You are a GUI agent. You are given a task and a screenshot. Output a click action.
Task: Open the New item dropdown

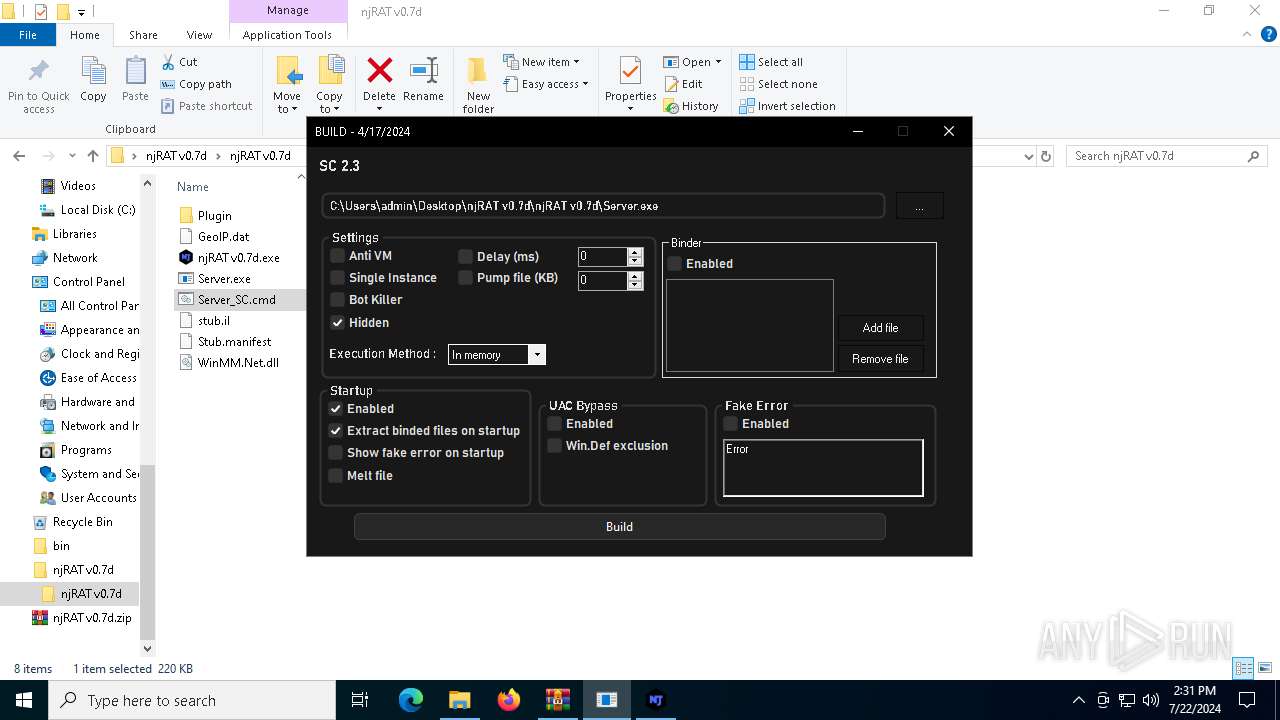tap(540, 62)
